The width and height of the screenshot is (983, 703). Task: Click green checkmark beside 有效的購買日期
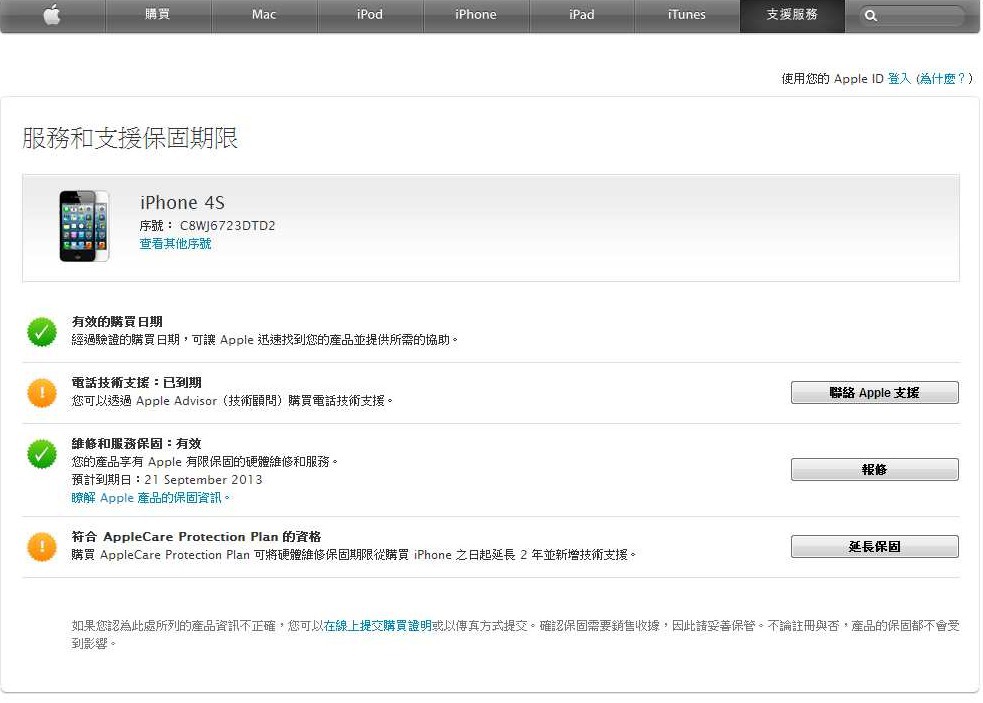[42, 332]
